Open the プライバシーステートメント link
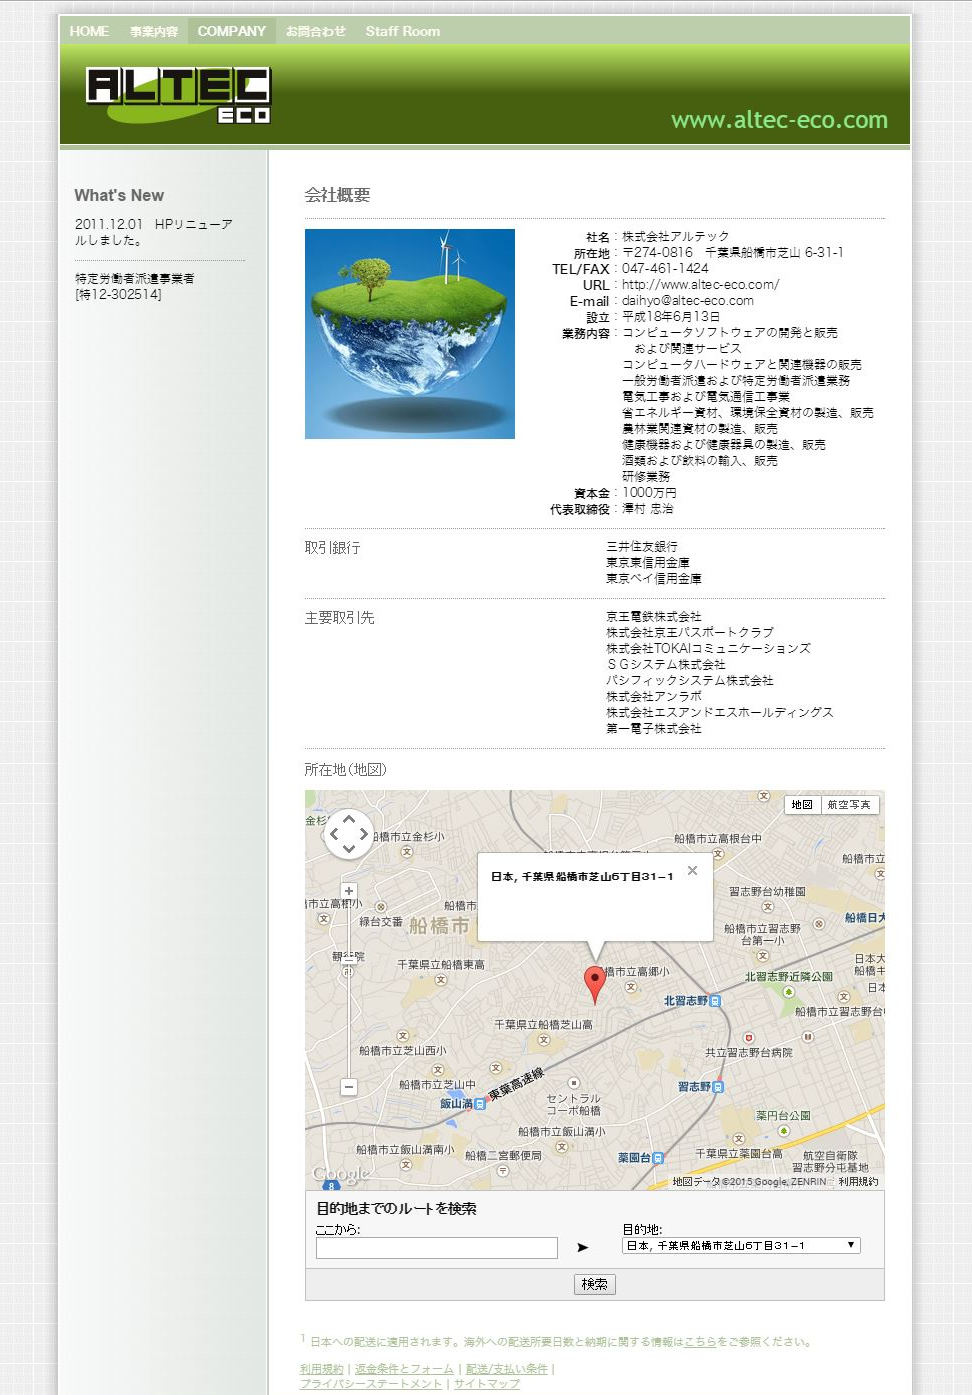The width and height of the screenshot is (972, 1395). [371, 1384]
